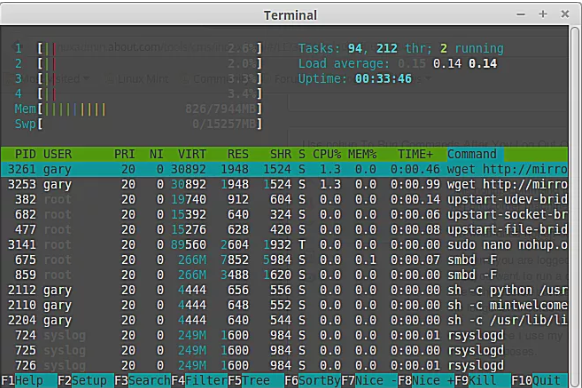Click the F1 Help function key label

pyautogui.click(x=22, y=381)
